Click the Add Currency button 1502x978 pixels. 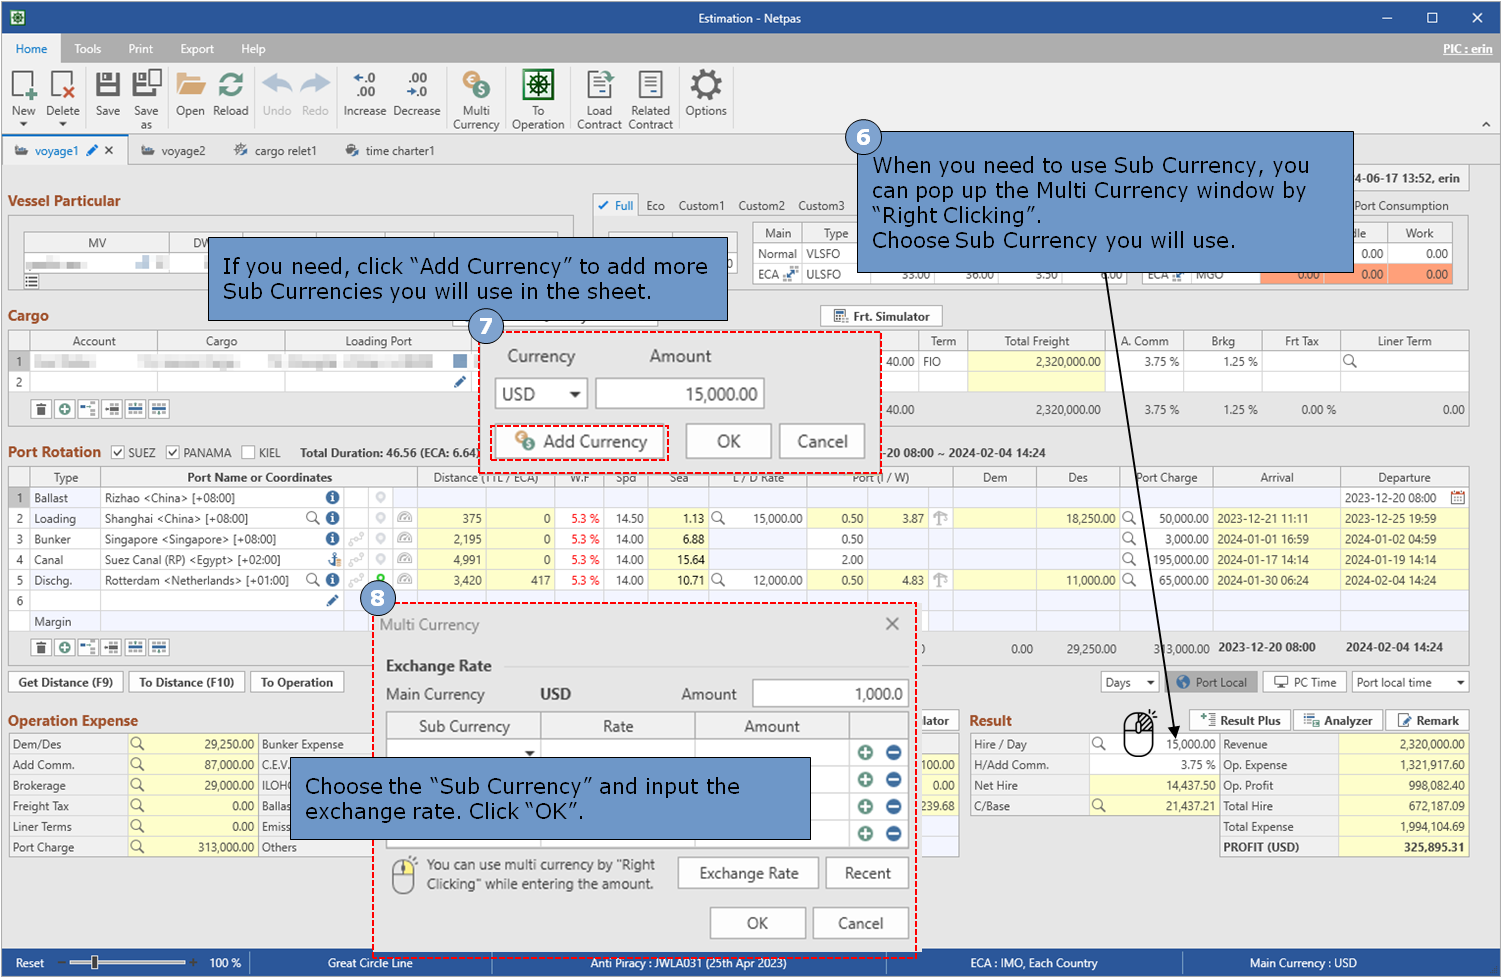(x=581, y=441)
